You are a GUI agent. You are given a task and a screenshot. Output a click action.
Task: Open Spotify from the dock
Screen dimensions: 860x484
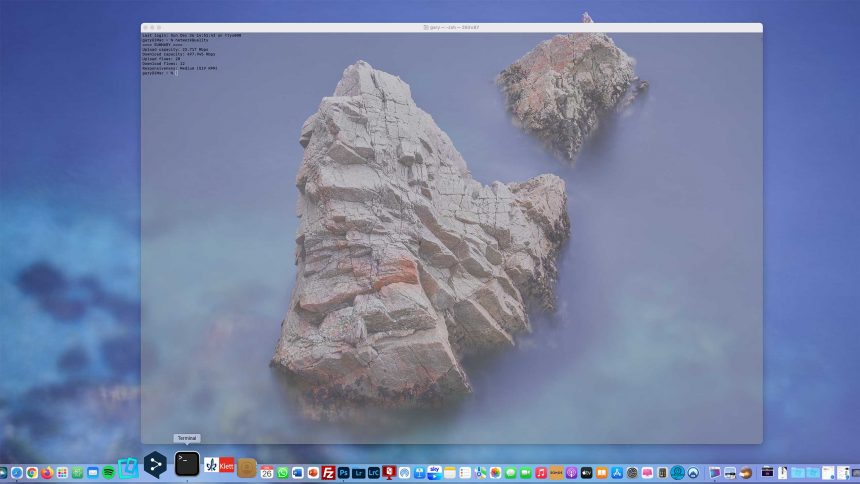click(x=108, y=472)
